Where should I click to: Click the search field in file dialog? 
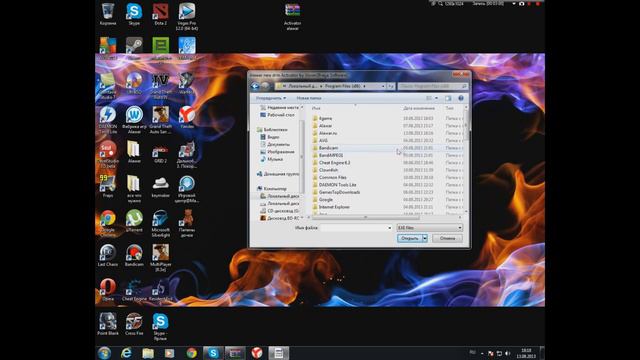[x=433, y=87]
